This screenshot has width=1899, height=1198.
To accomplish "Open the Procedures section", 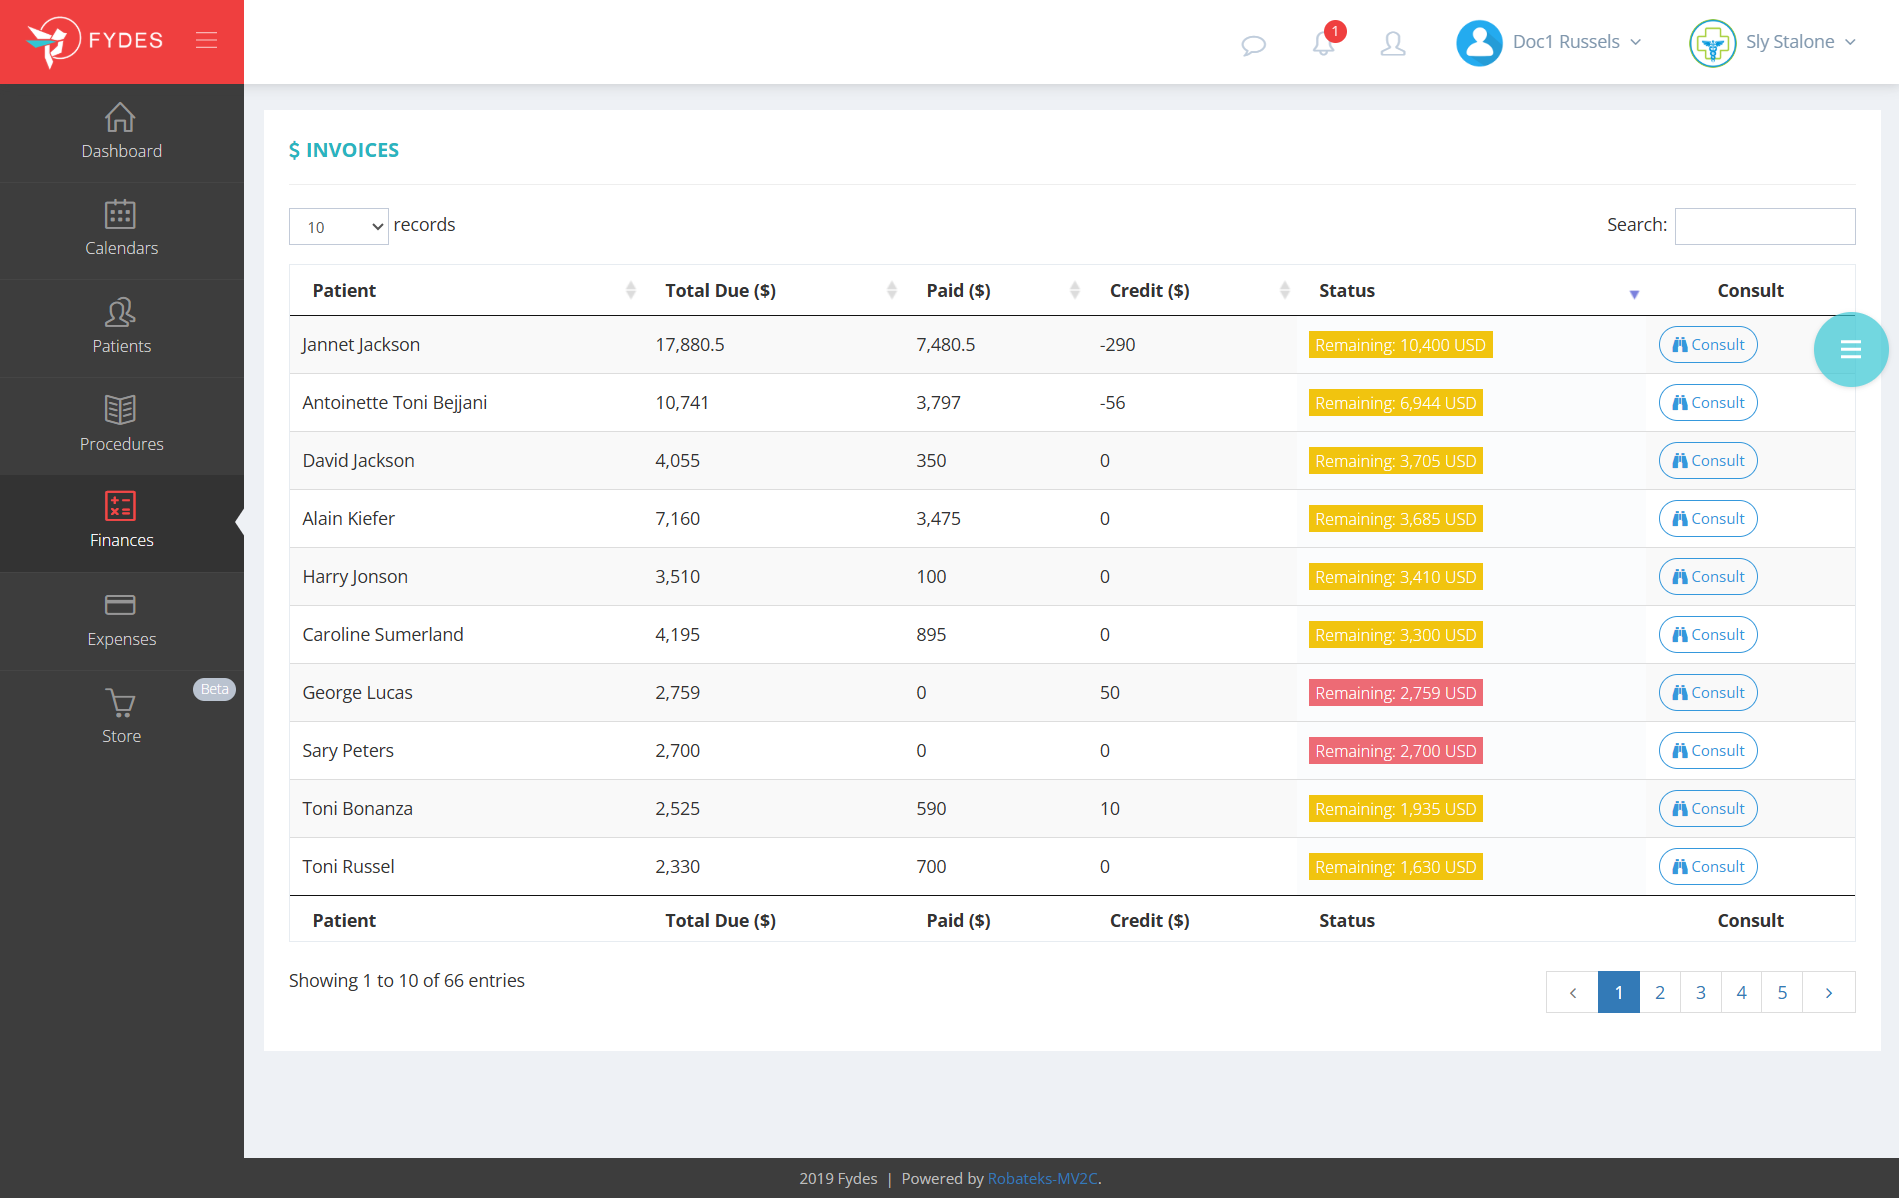I will pyautogui.click(x=121, y=424).
